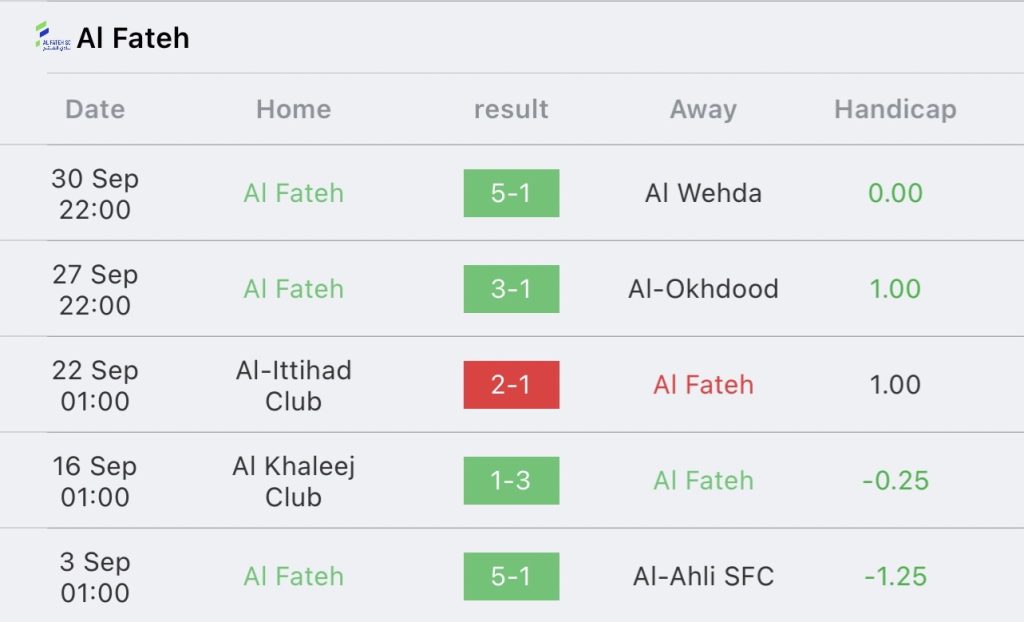Open the 5-1 result against Al Wehda
The image size is (1024, 622).
point(511,193)
